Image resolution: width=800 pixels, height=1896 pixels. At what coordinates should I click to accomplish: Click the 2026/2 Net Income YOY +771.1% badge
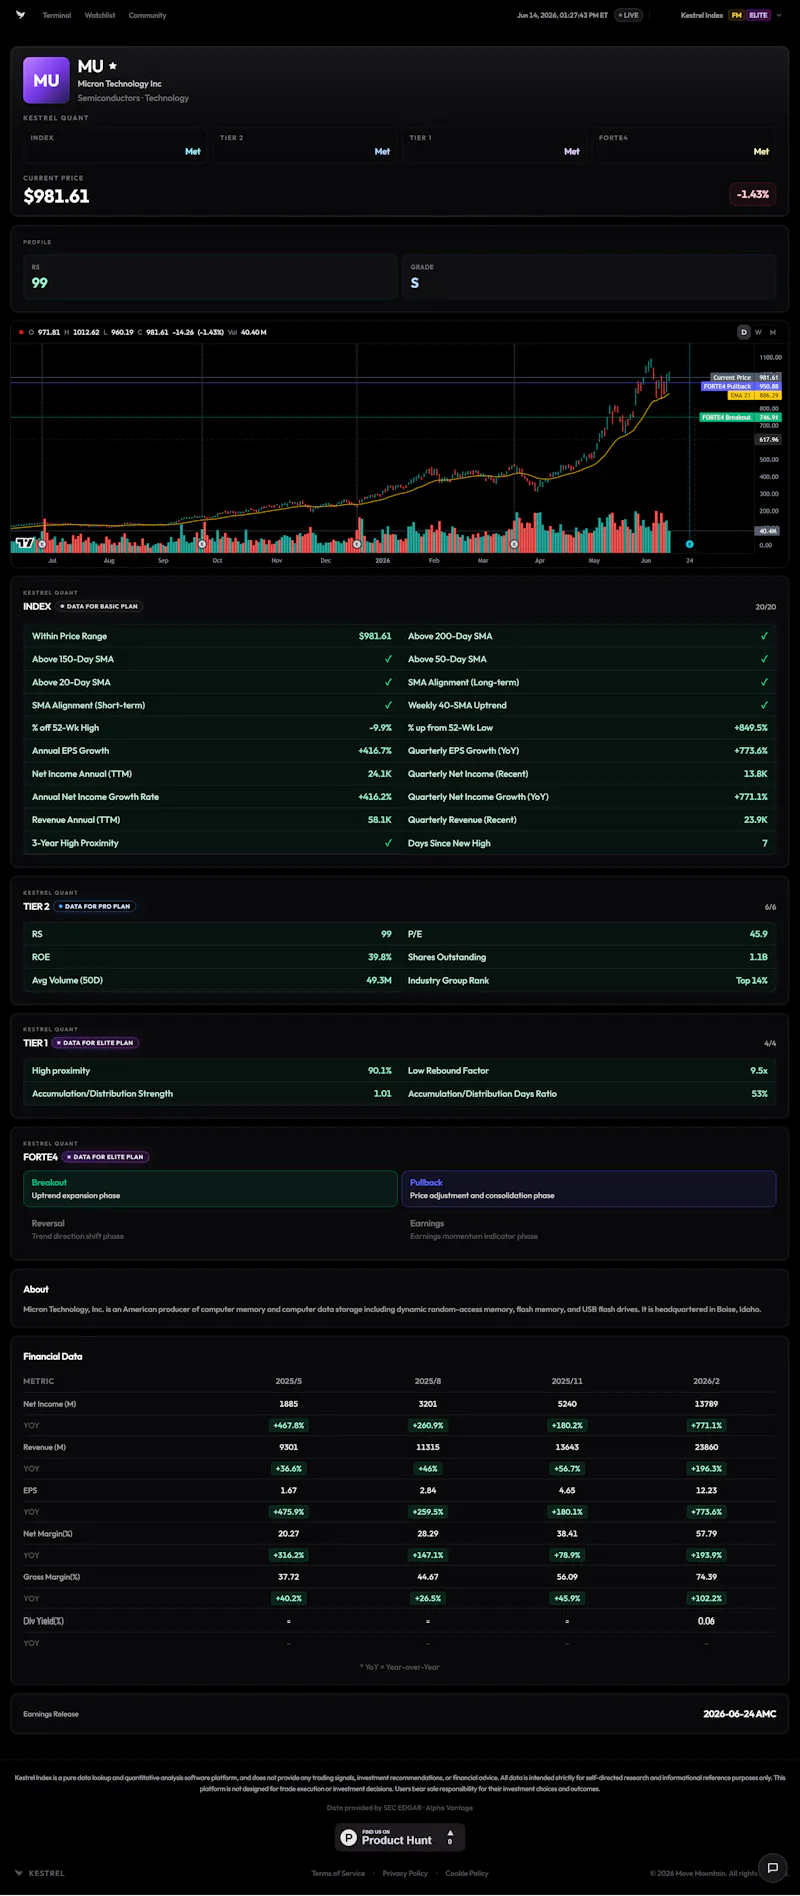pos(706,1425)
